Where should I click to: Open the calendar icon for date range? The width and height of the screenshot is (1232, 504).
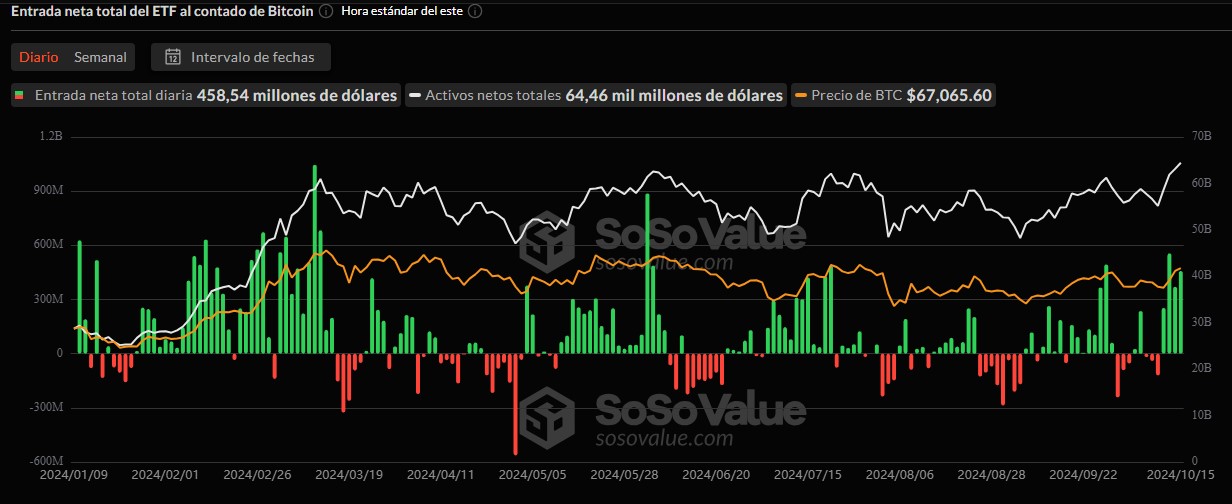point(173,57)
